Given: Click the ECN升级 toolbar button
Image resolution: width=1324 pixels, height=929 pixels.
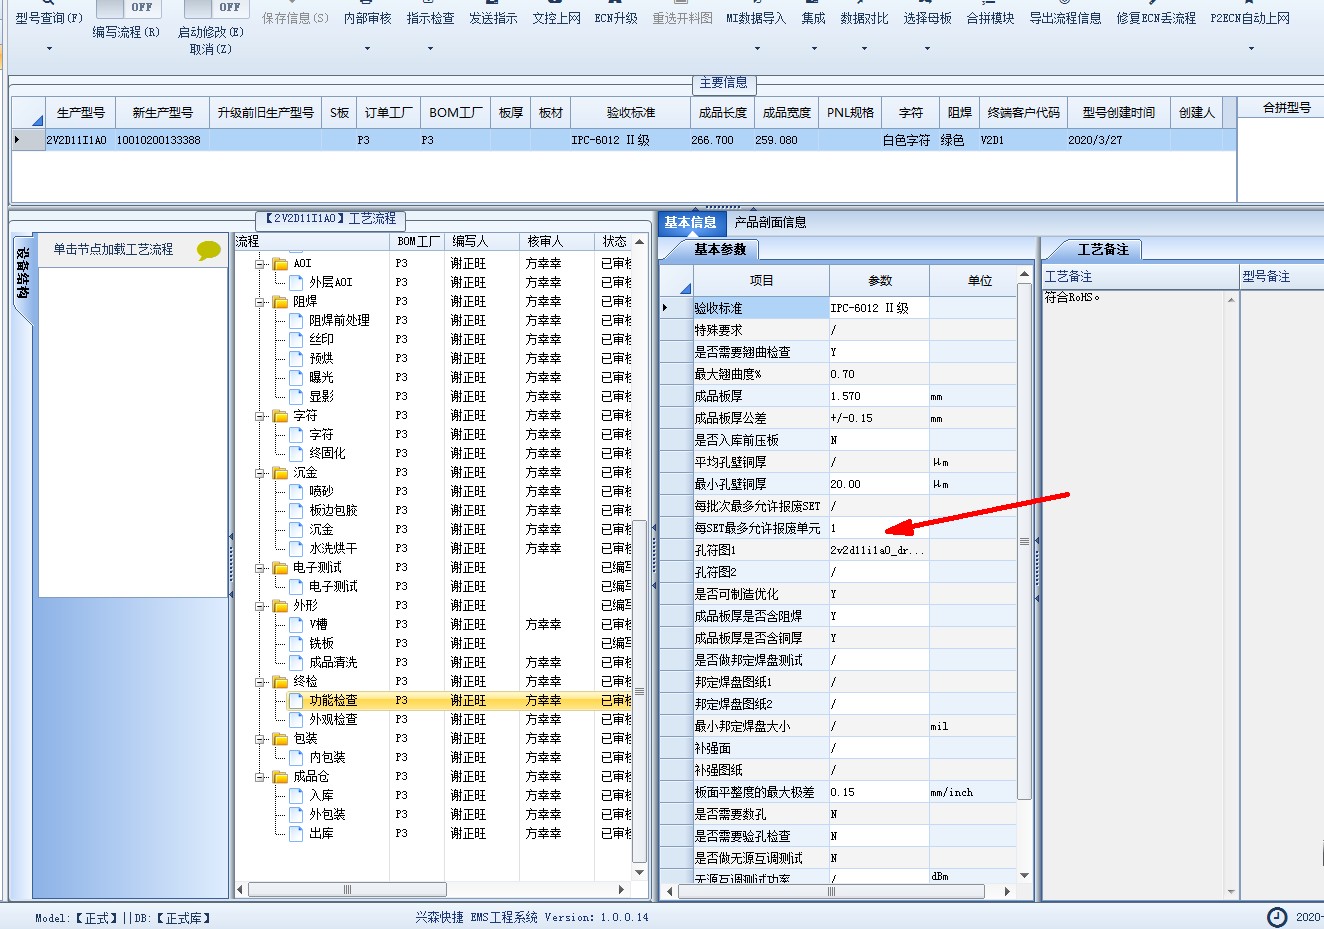Looking at the screenshot, I should pyautogui.click(x=616, y=18).
